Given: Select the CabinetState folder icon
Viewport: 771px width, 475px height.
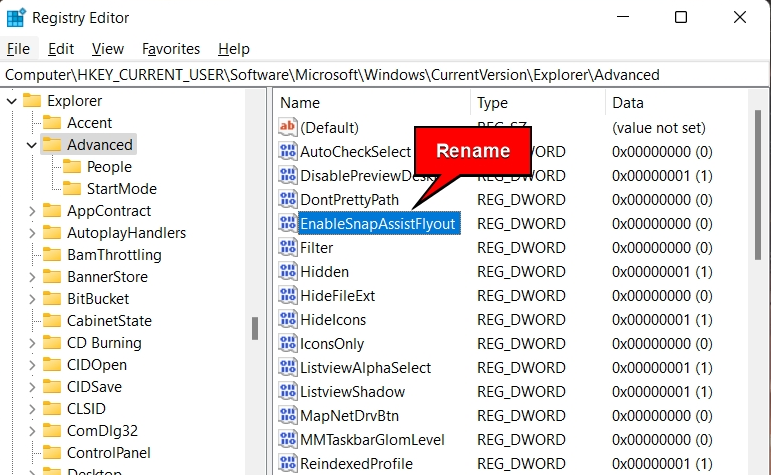Looking at the screenshot, I should 52,321.
